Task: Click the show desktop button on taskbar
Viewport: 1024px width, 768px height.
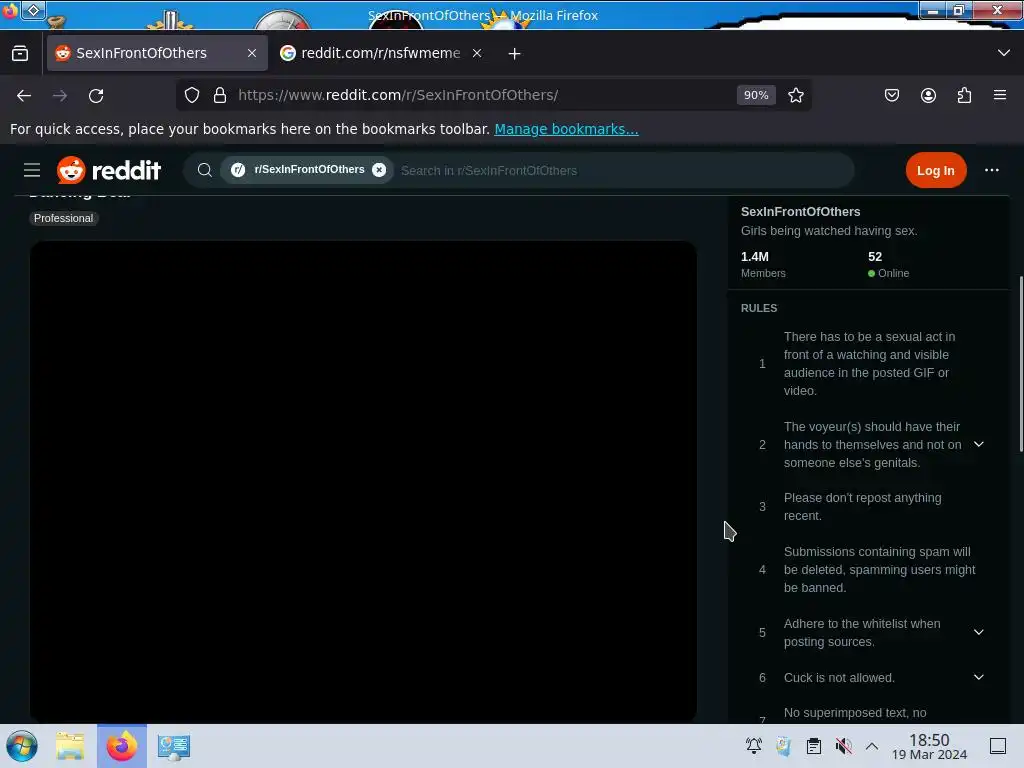Action: click(x=998, y=746)
